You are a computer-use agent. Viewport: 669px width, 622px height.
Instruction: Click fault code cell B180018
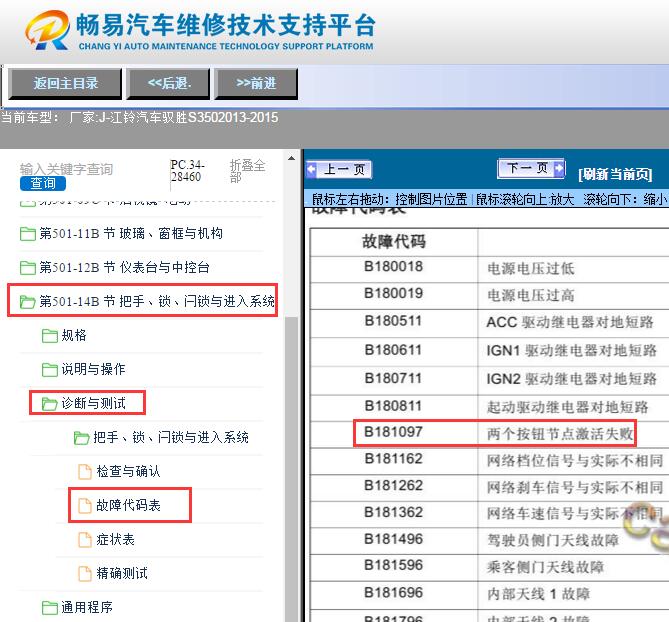393,267
